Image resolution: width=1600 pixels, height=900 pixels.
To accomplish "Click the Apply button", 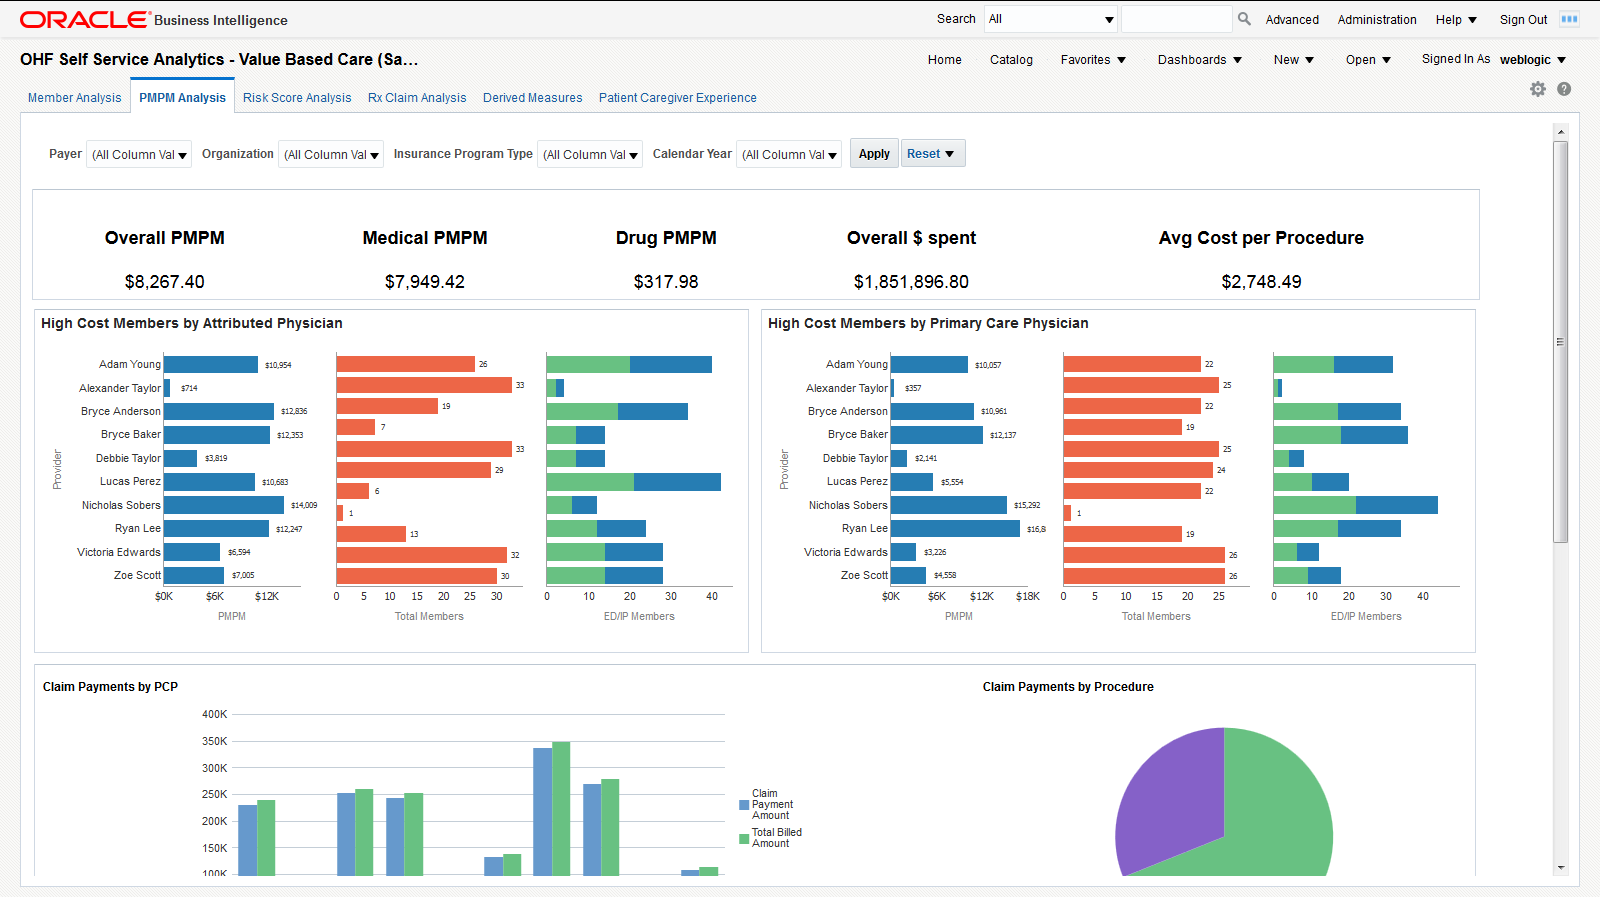I will [x=874, y=153].
